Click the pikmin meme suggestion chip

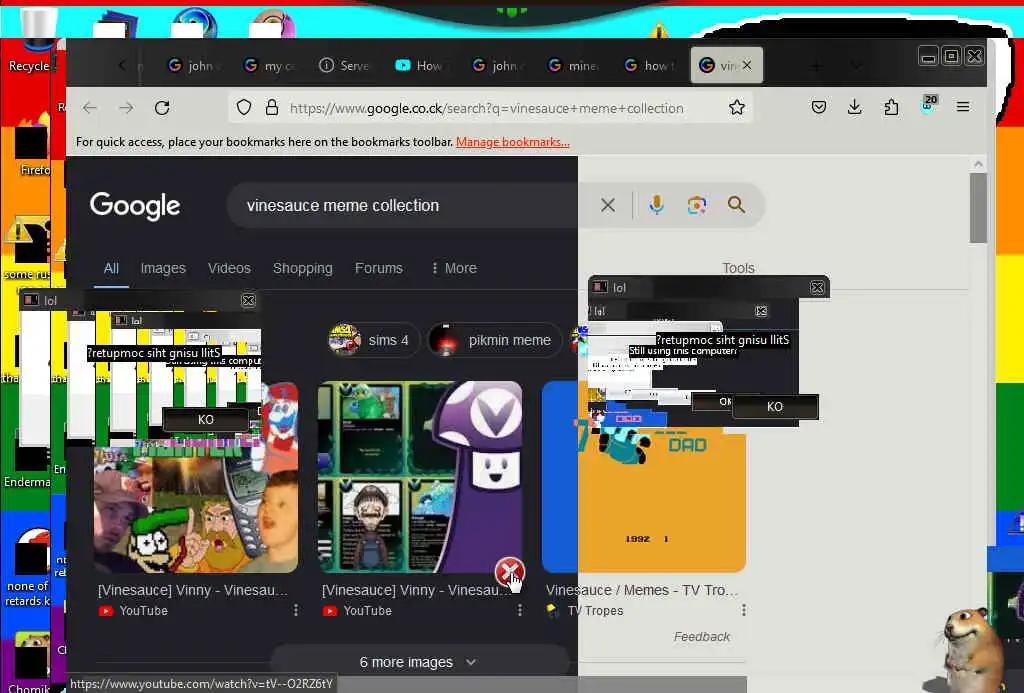click(494, 340)
